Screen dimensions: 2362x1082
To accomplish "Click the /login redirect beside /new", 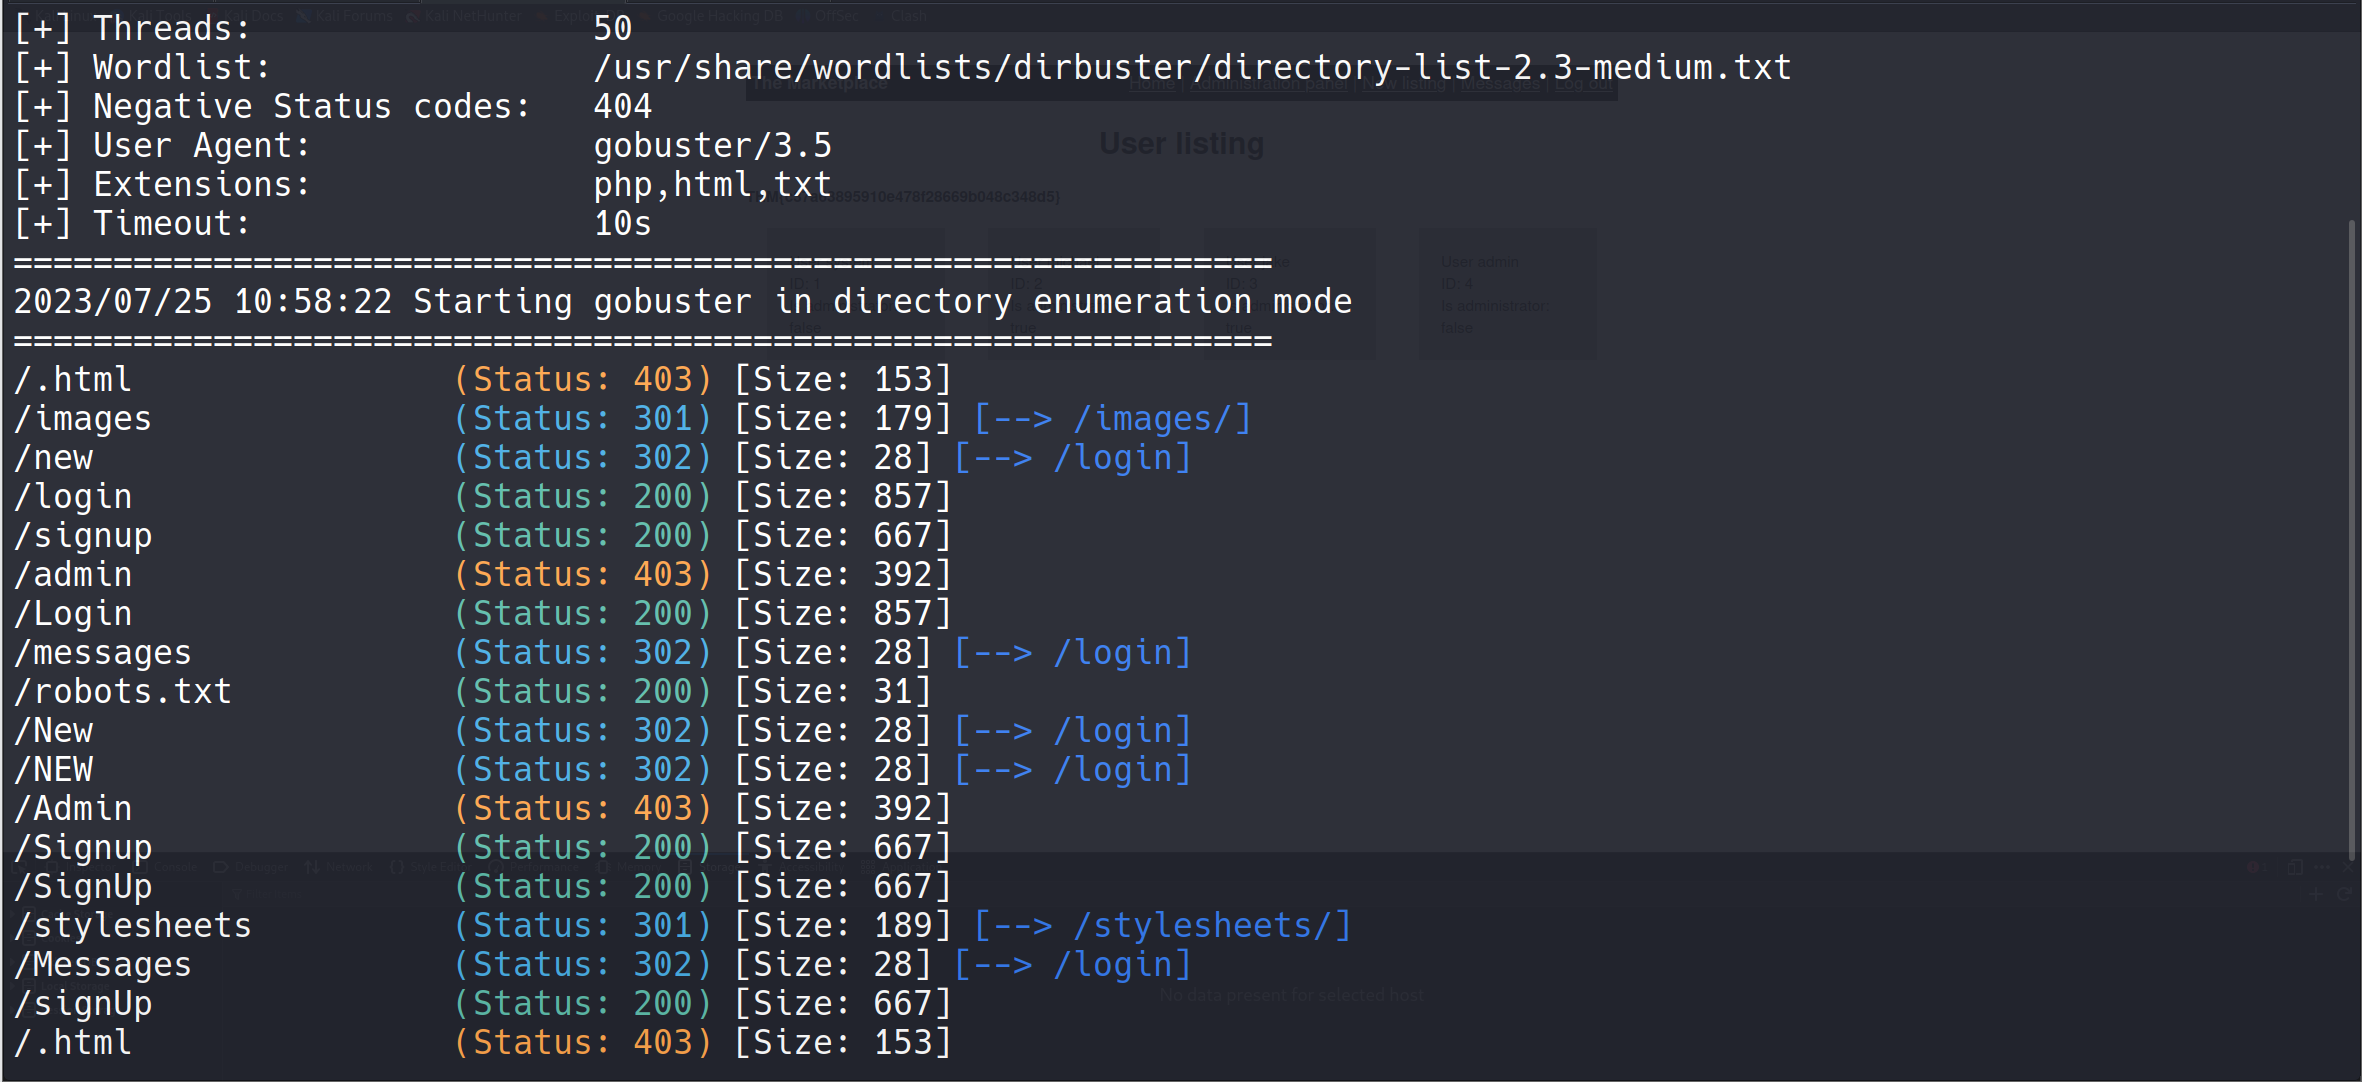I will (x=1112, y=458).
